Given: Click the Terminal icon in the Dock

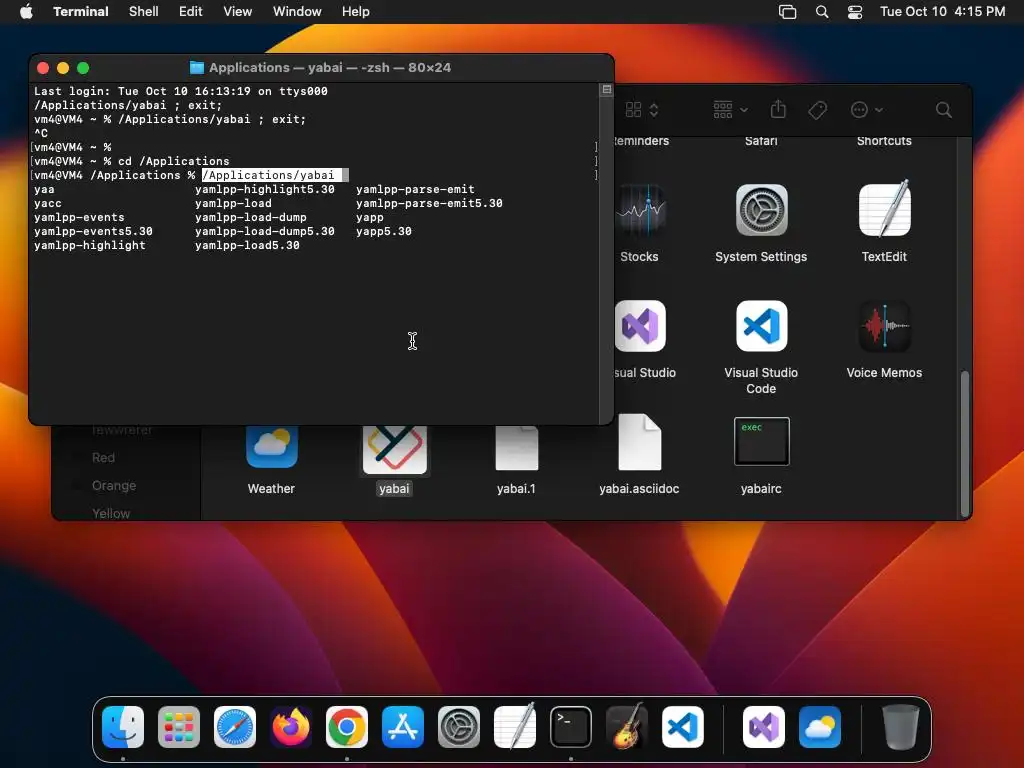Looking at the screenshot, I should (x=571, y=726).
